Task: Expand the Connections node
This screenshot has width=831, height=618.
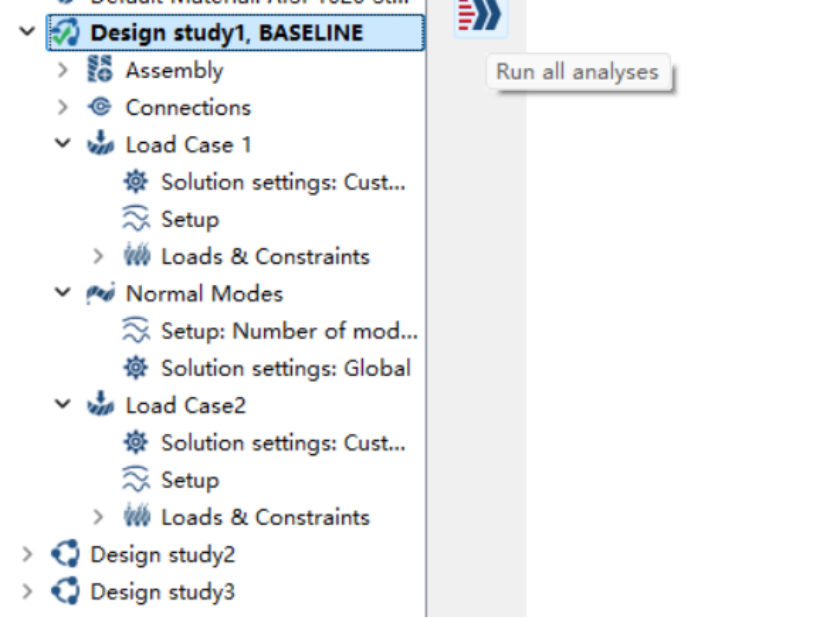Action: pos(63,107)
